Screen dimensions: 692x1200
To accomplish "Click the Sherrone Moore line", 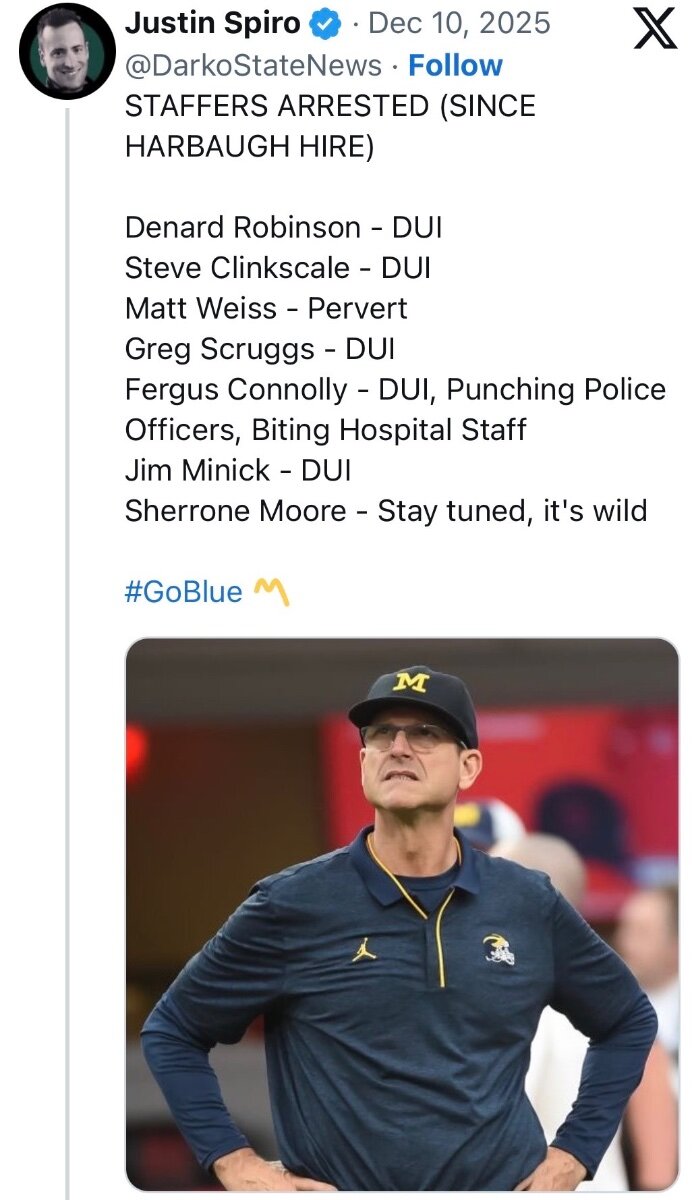I will [x=385, y=511].
